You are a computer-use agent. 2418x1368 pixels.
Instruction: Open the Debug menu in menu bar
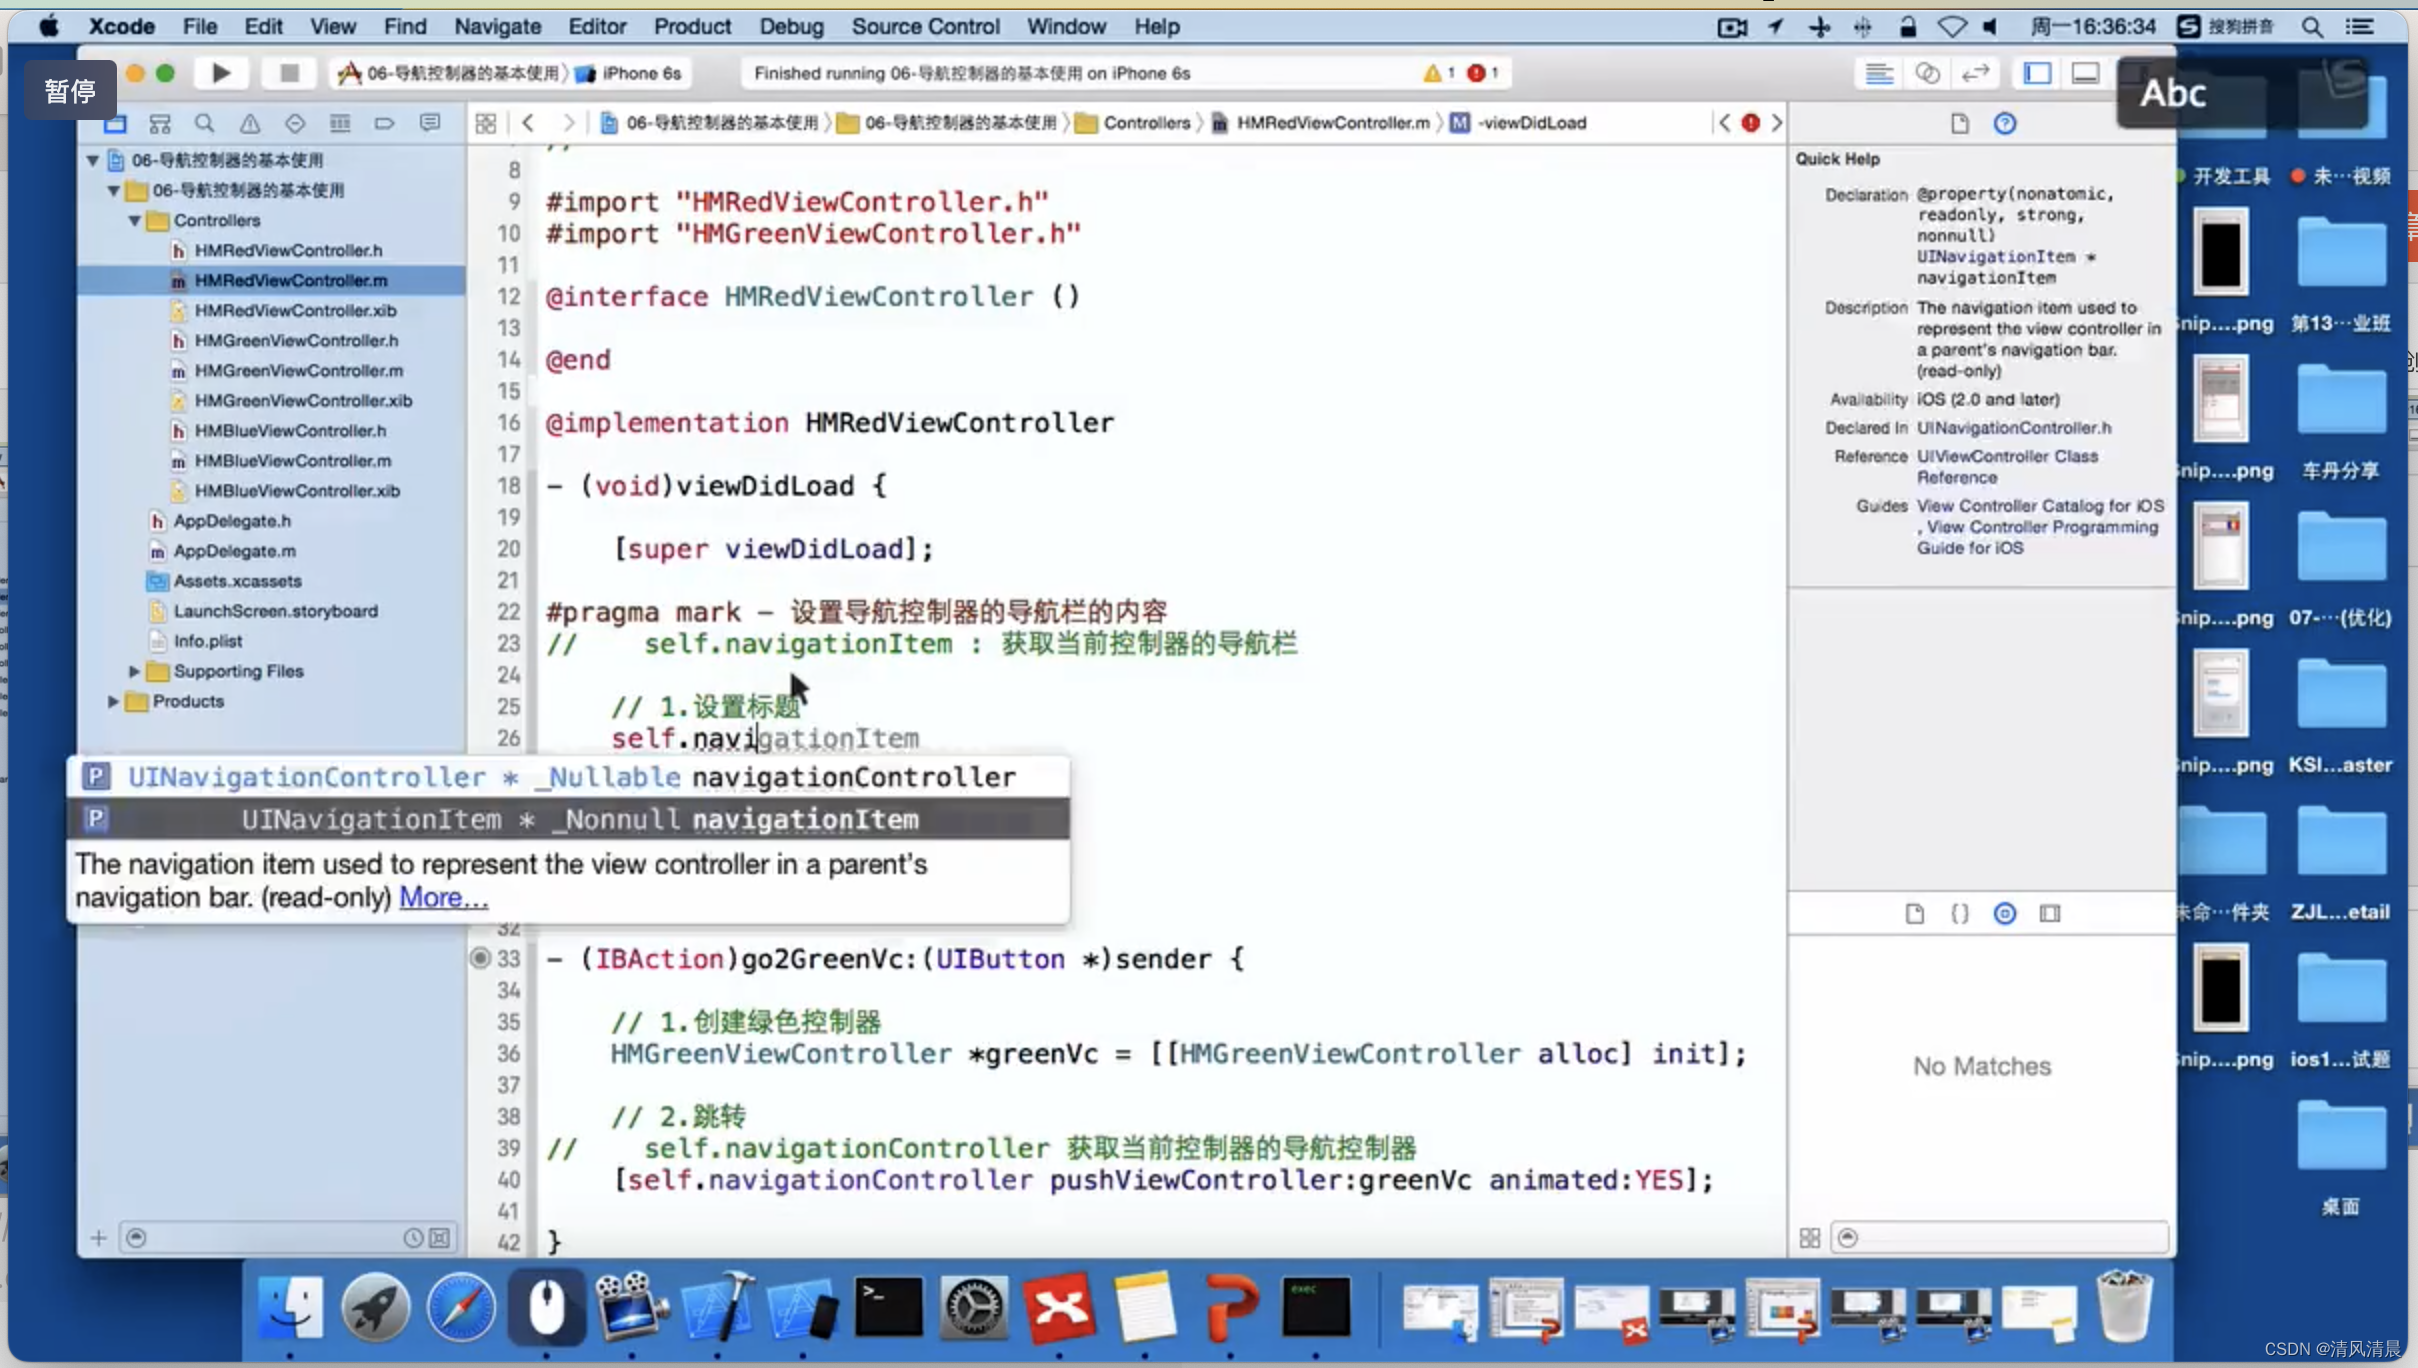(x=790, y=27)
